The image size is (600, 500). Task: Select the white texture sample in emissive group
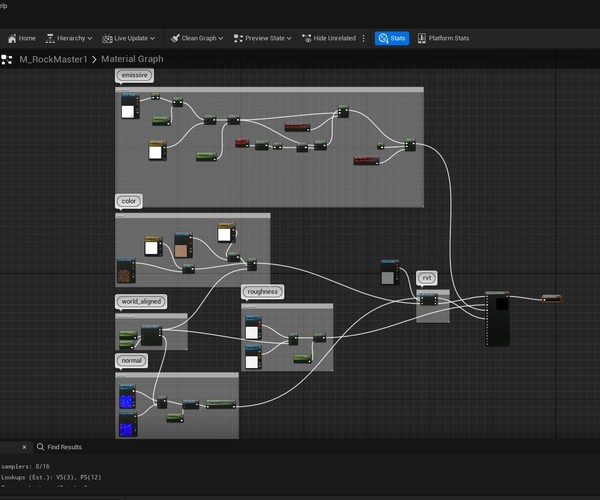[x=130, y=106]
